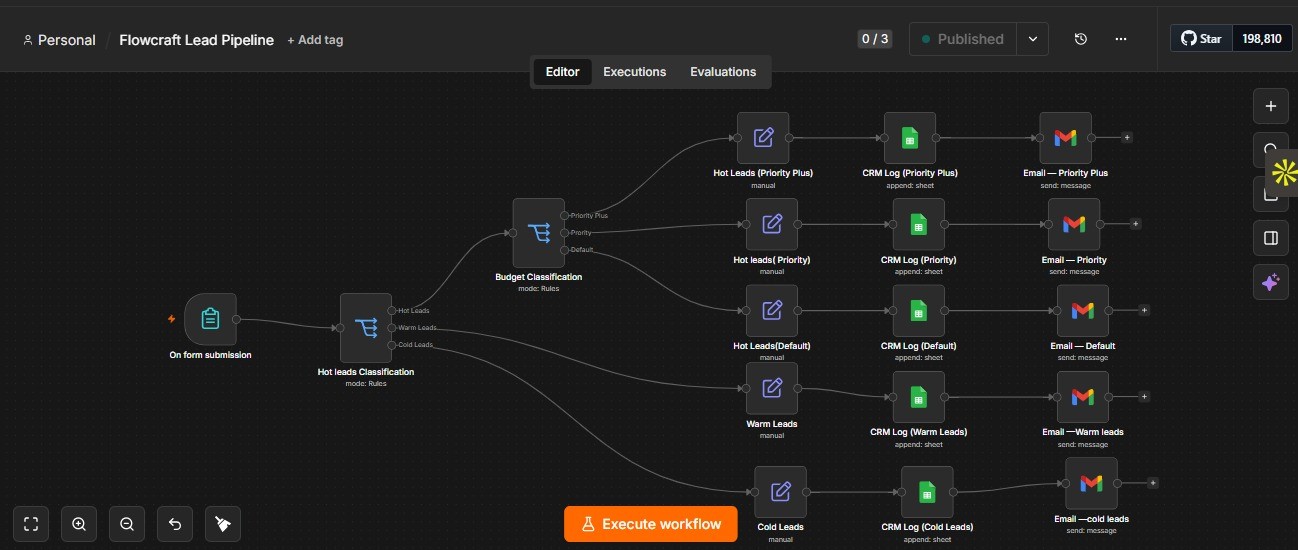The width and height of the screenshot is (1298, 550).
Task: Open Email — cold leads Gmail node
Action: click(1091, 483)
